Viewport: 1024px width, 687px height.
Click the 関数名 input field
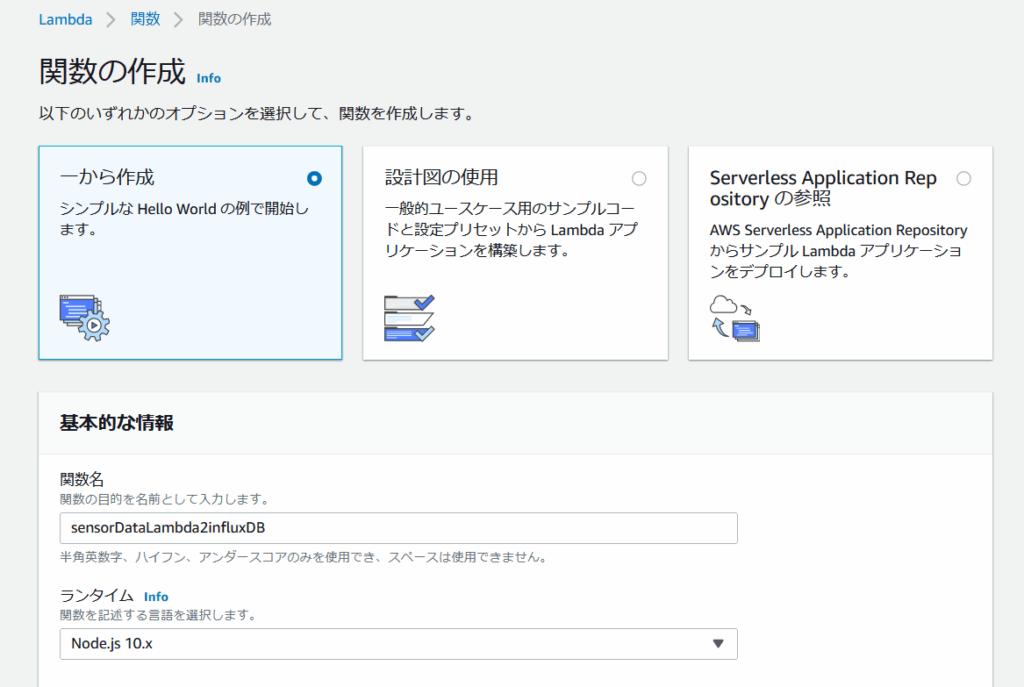coord(398,528)
